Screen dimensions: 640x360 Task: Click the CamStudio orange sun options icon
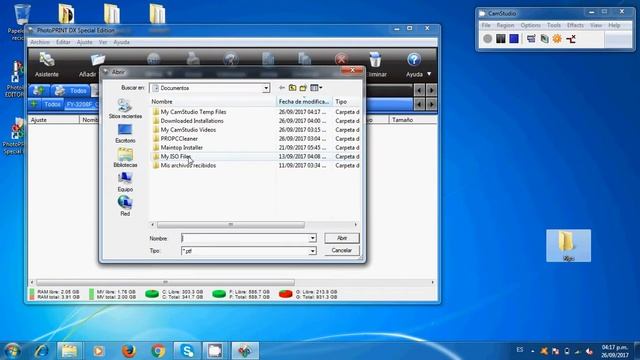pos(557,39)
